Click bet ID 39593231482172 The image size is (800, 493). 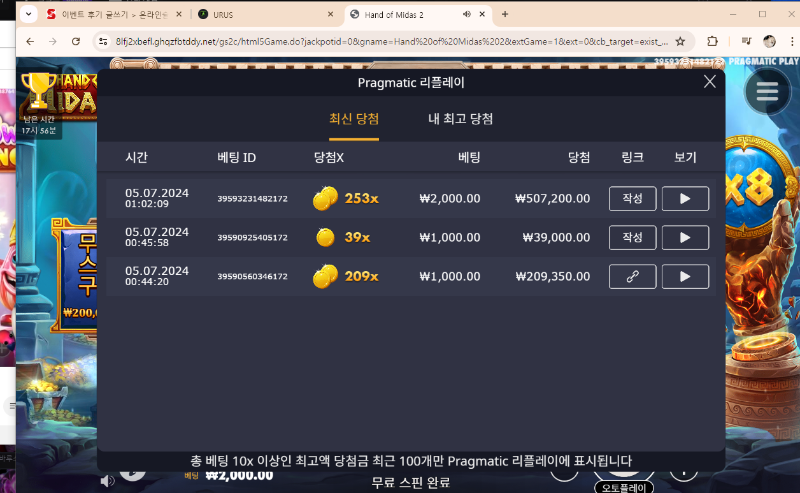coord(252,199)
